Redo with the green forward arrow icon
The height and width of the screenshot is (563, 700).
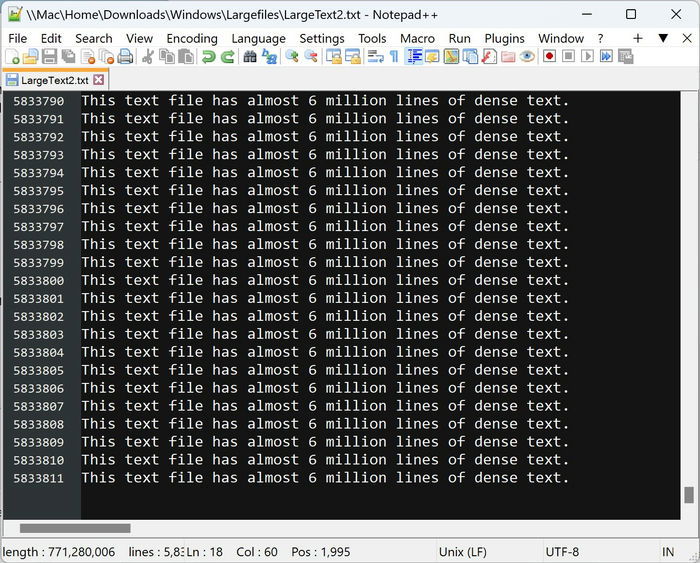click(228, 57)
